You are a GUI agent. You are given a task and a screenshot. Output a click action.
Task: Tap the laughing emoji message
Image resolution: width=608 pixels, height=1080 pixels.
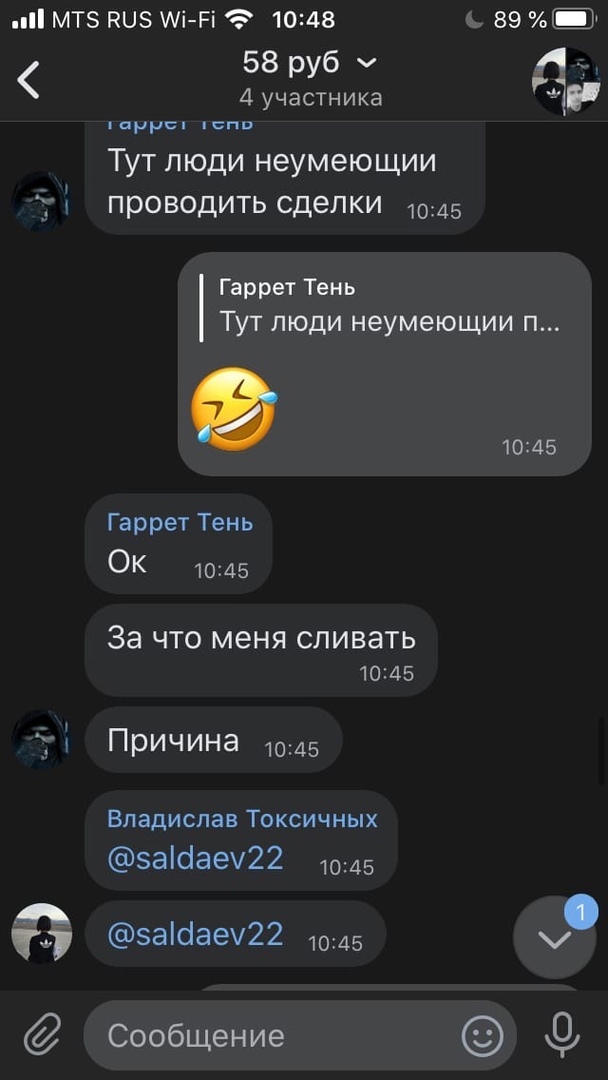pos(234,408)
